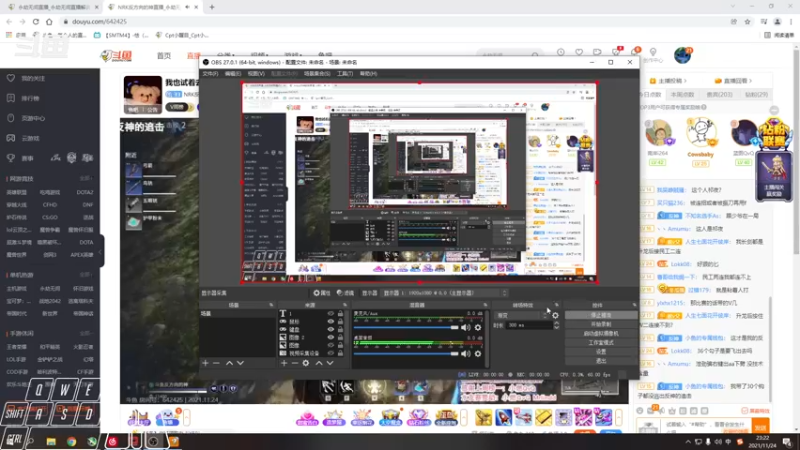Move scene down with the arrow in OBS Scenes panel

(240, 363)
